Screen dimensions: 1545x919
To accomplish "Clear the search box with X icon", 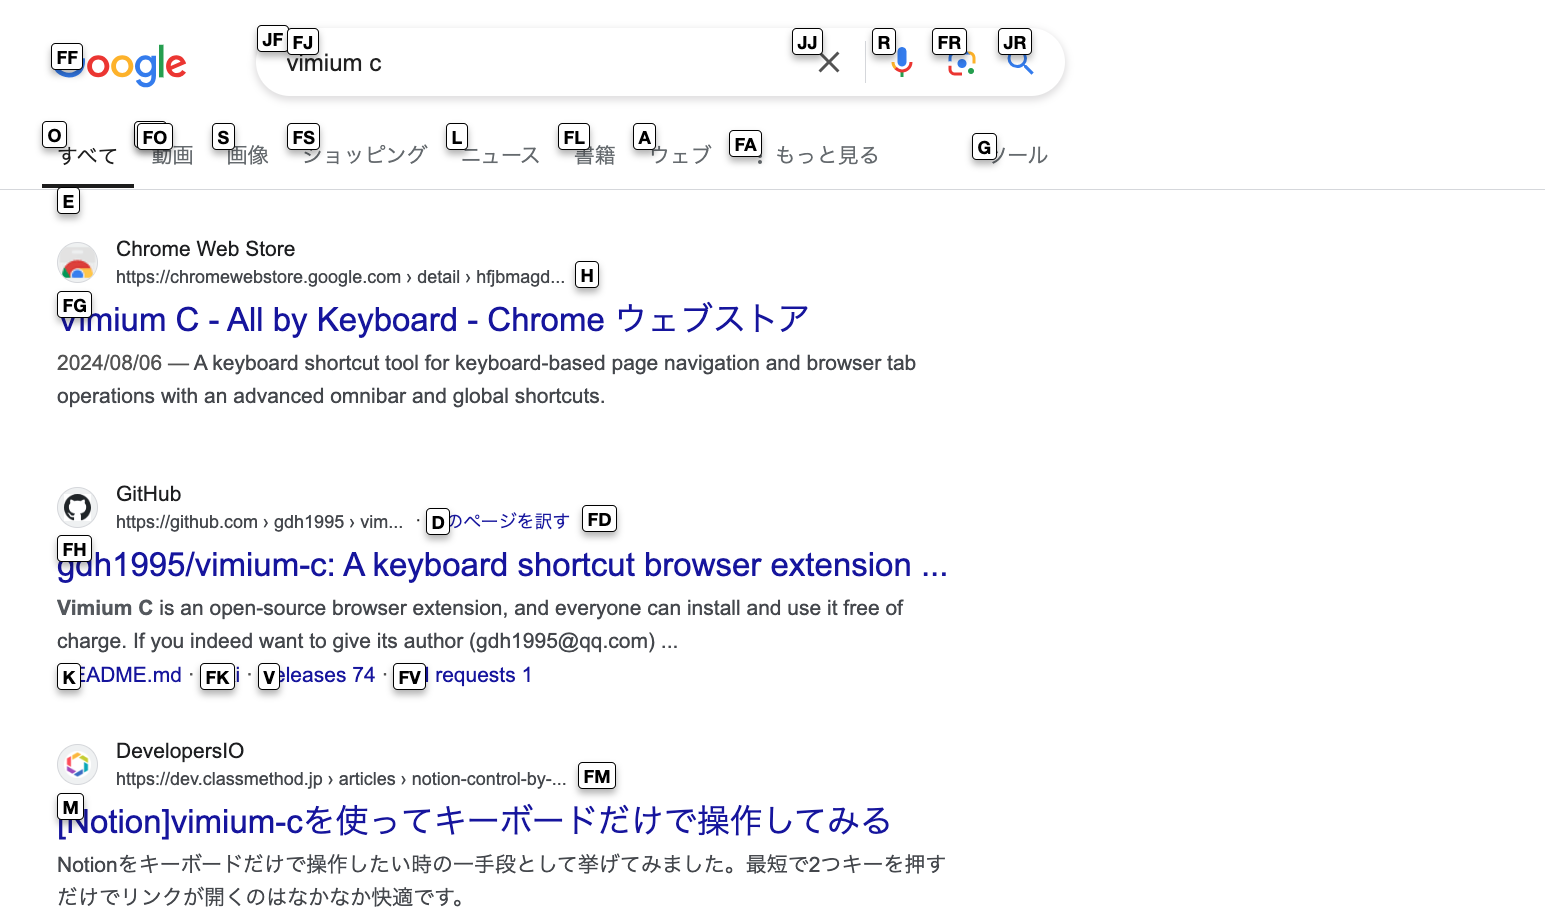I will pos(829,63).
